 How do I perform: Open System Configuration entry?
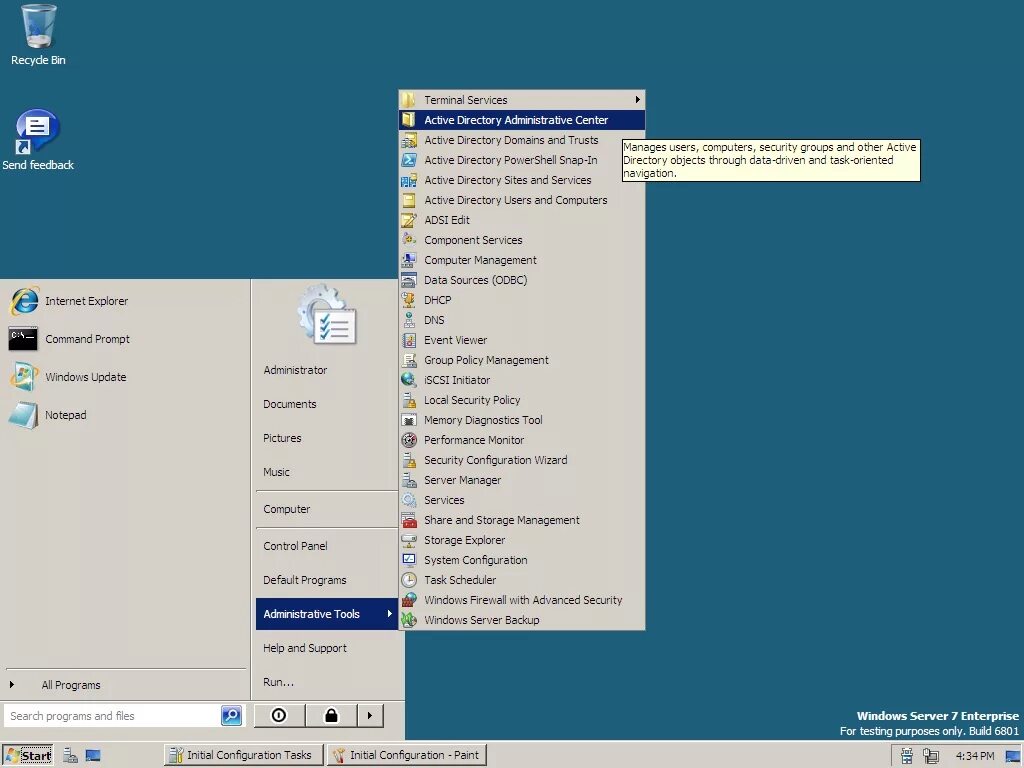tap(522, 560)
